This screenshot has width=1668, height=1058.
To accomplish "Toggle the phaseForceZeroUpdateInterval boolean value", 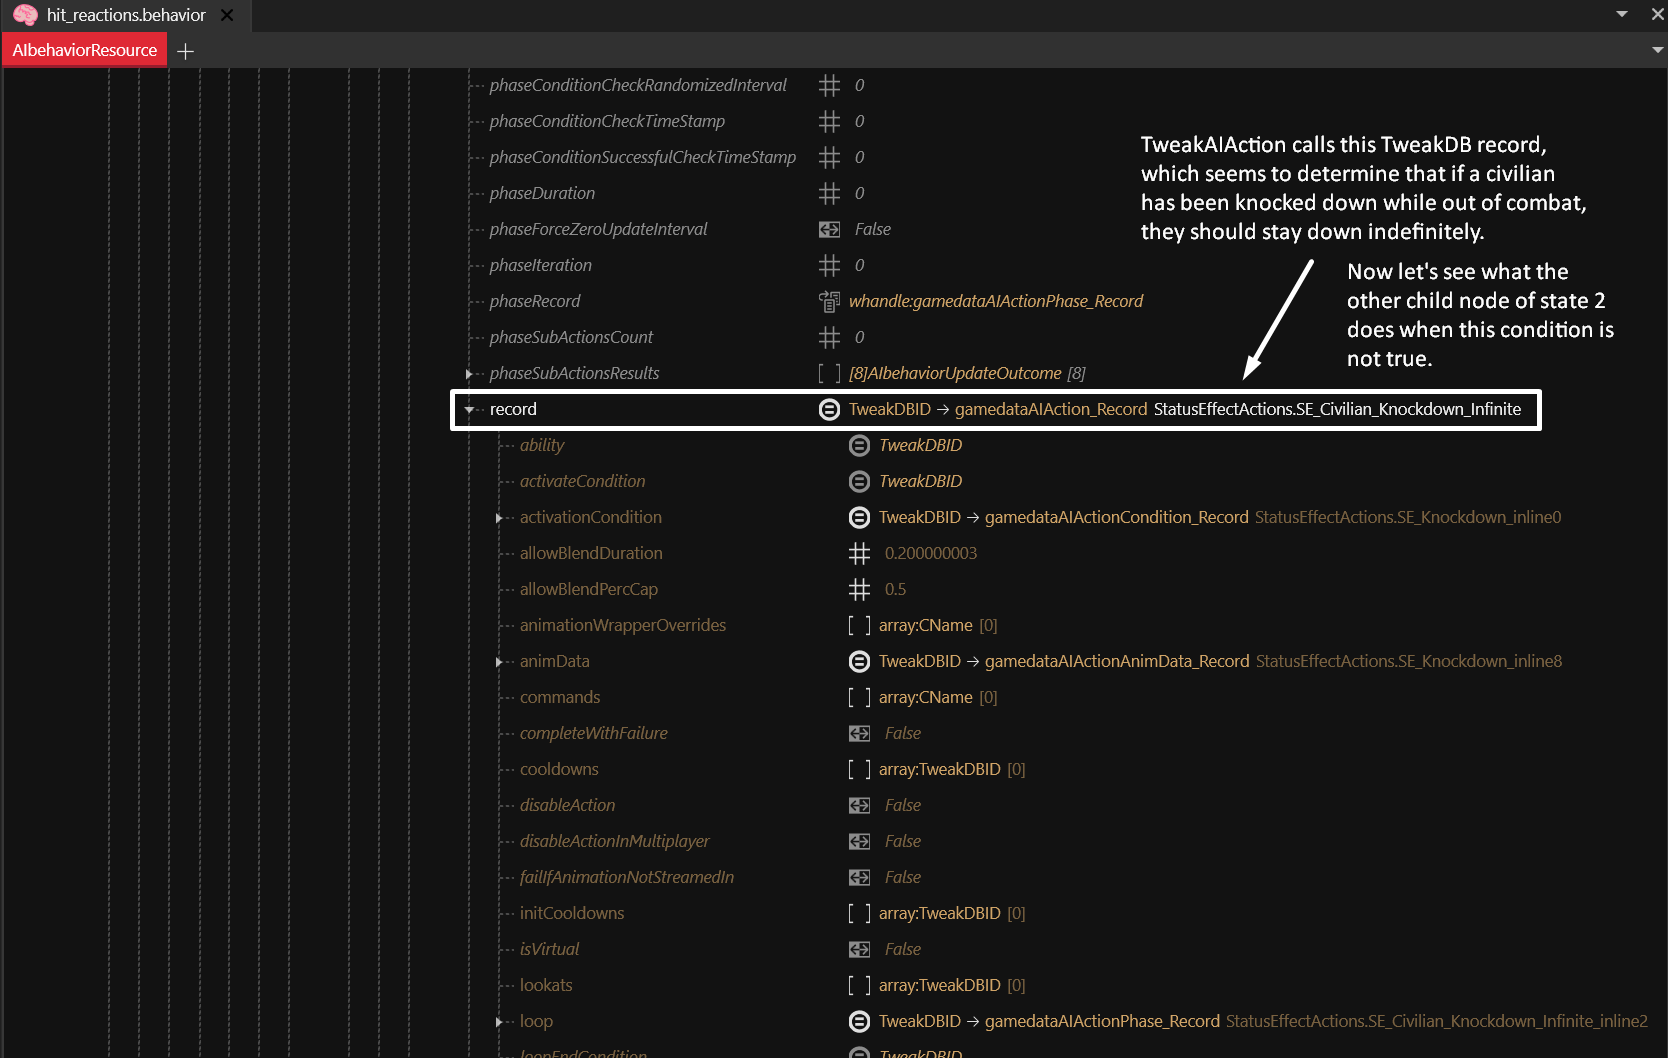I will pyautogui.click(x=872, y=229).
